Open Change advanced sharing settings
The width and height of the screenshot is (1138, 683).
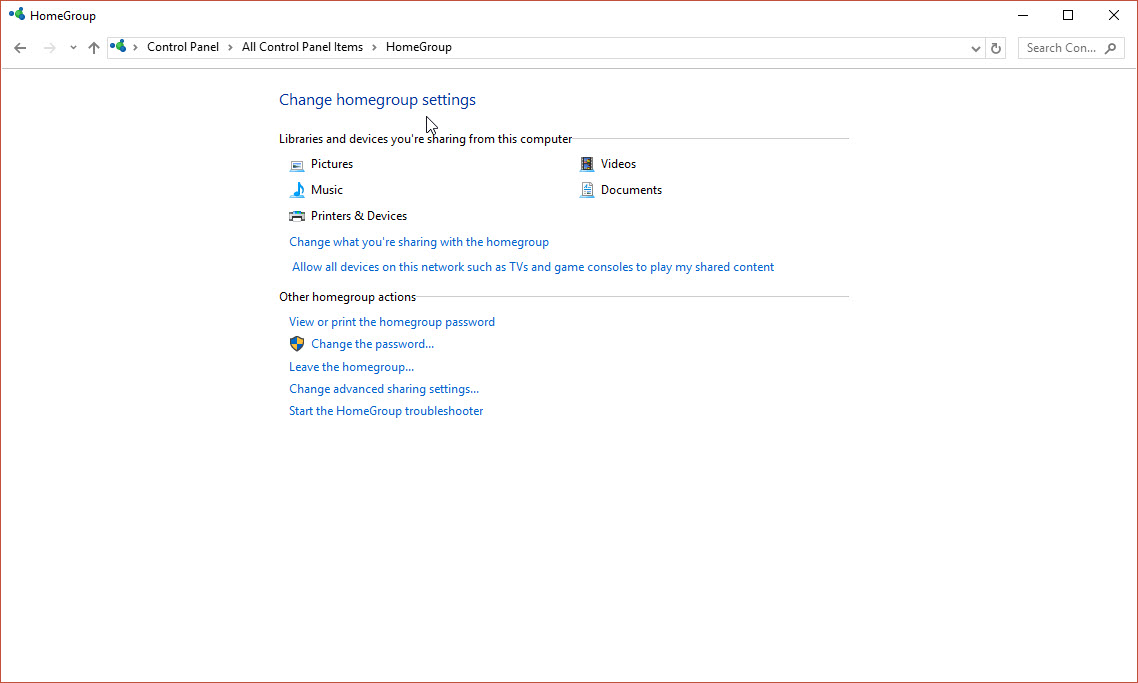point(384,389)
